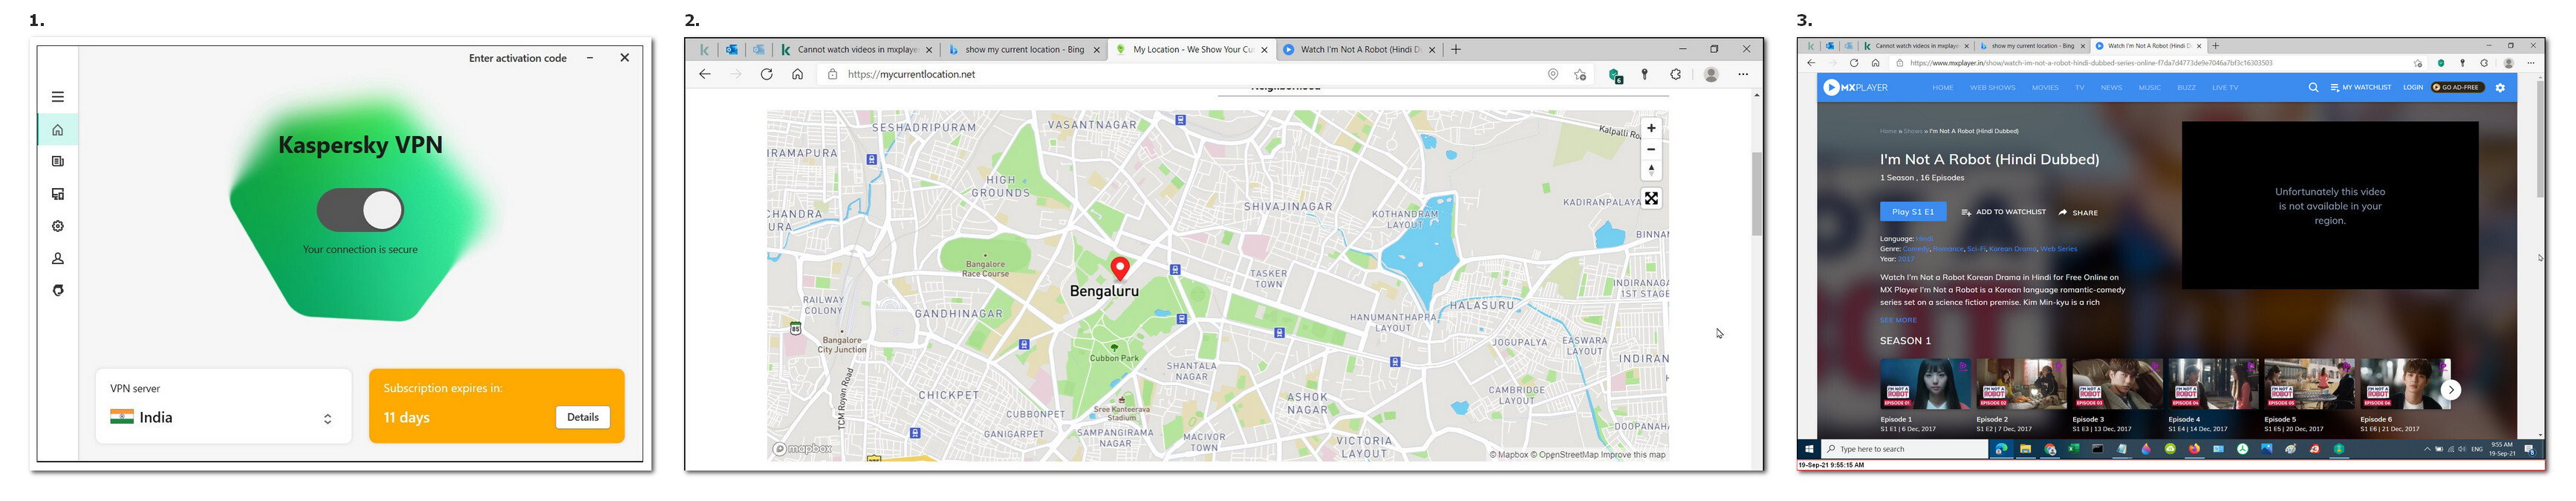Viewport: 2576px width, 501px height.
Task: Click Details on subscription card
Action: click(583, 417)
